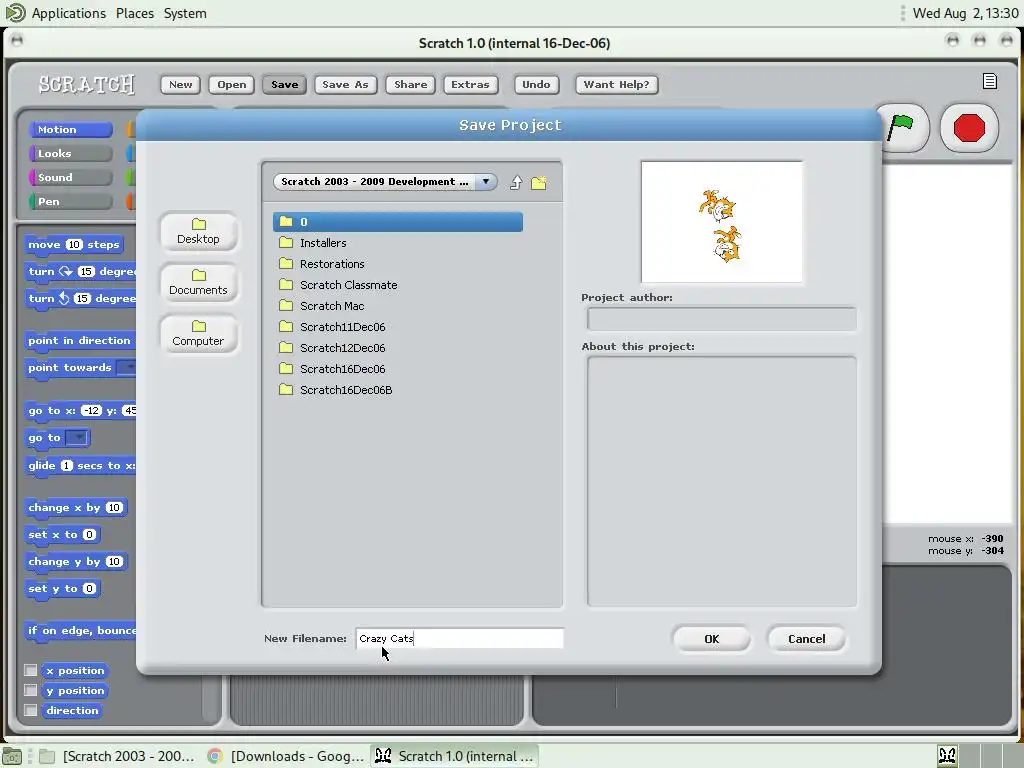1024x768 pixels.
Task: Select the Pen category
Action: [x=71, y=202]
